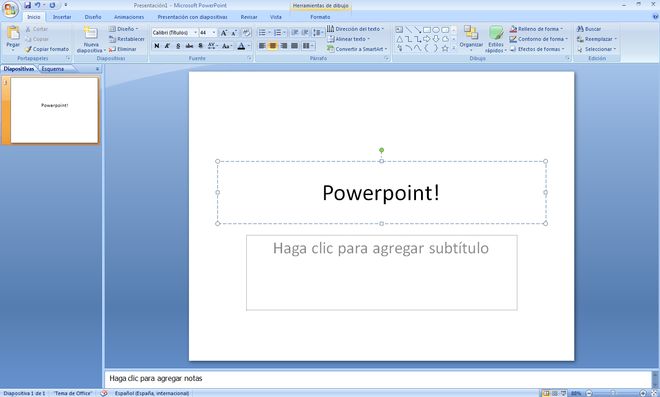This screenshot has width=660, height=397.
Task: Open Dirección del texto dropdown
Action: (356, 29)
